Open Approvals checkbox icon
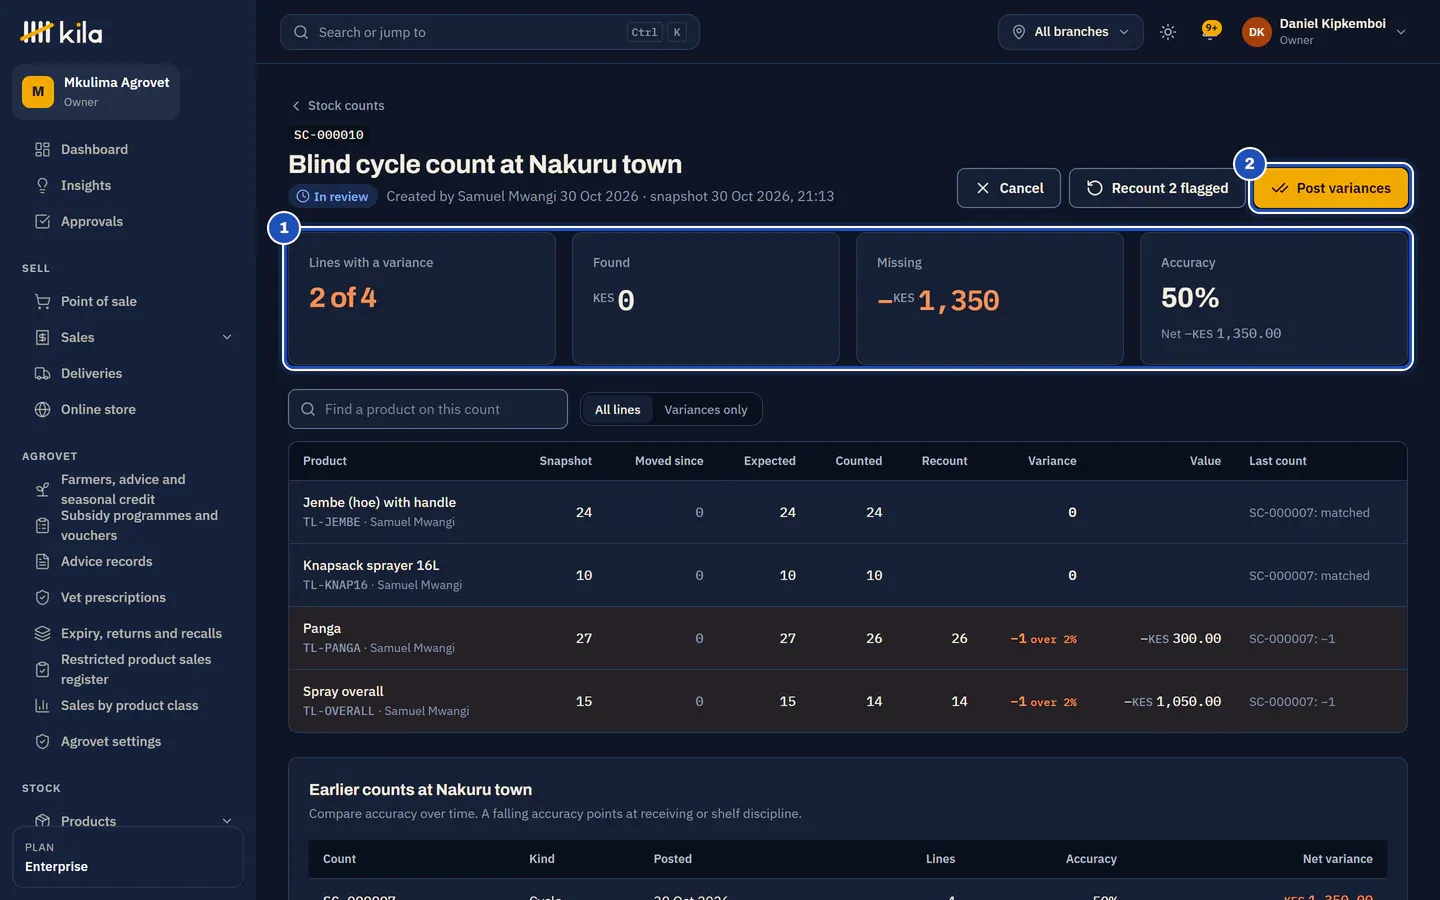The image size is (1440, 900). click(x=42, y=221)
